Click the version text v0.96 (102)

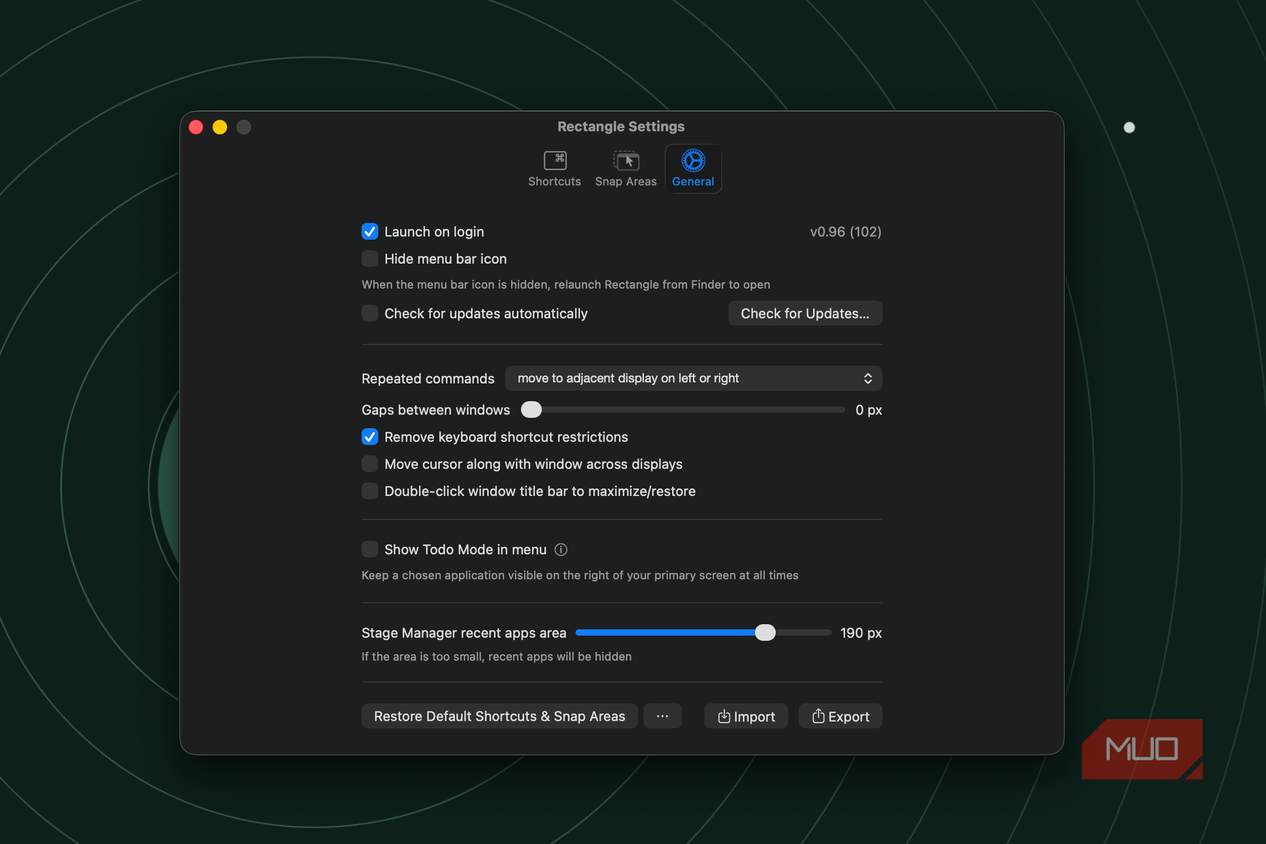[x=846, y=232]
